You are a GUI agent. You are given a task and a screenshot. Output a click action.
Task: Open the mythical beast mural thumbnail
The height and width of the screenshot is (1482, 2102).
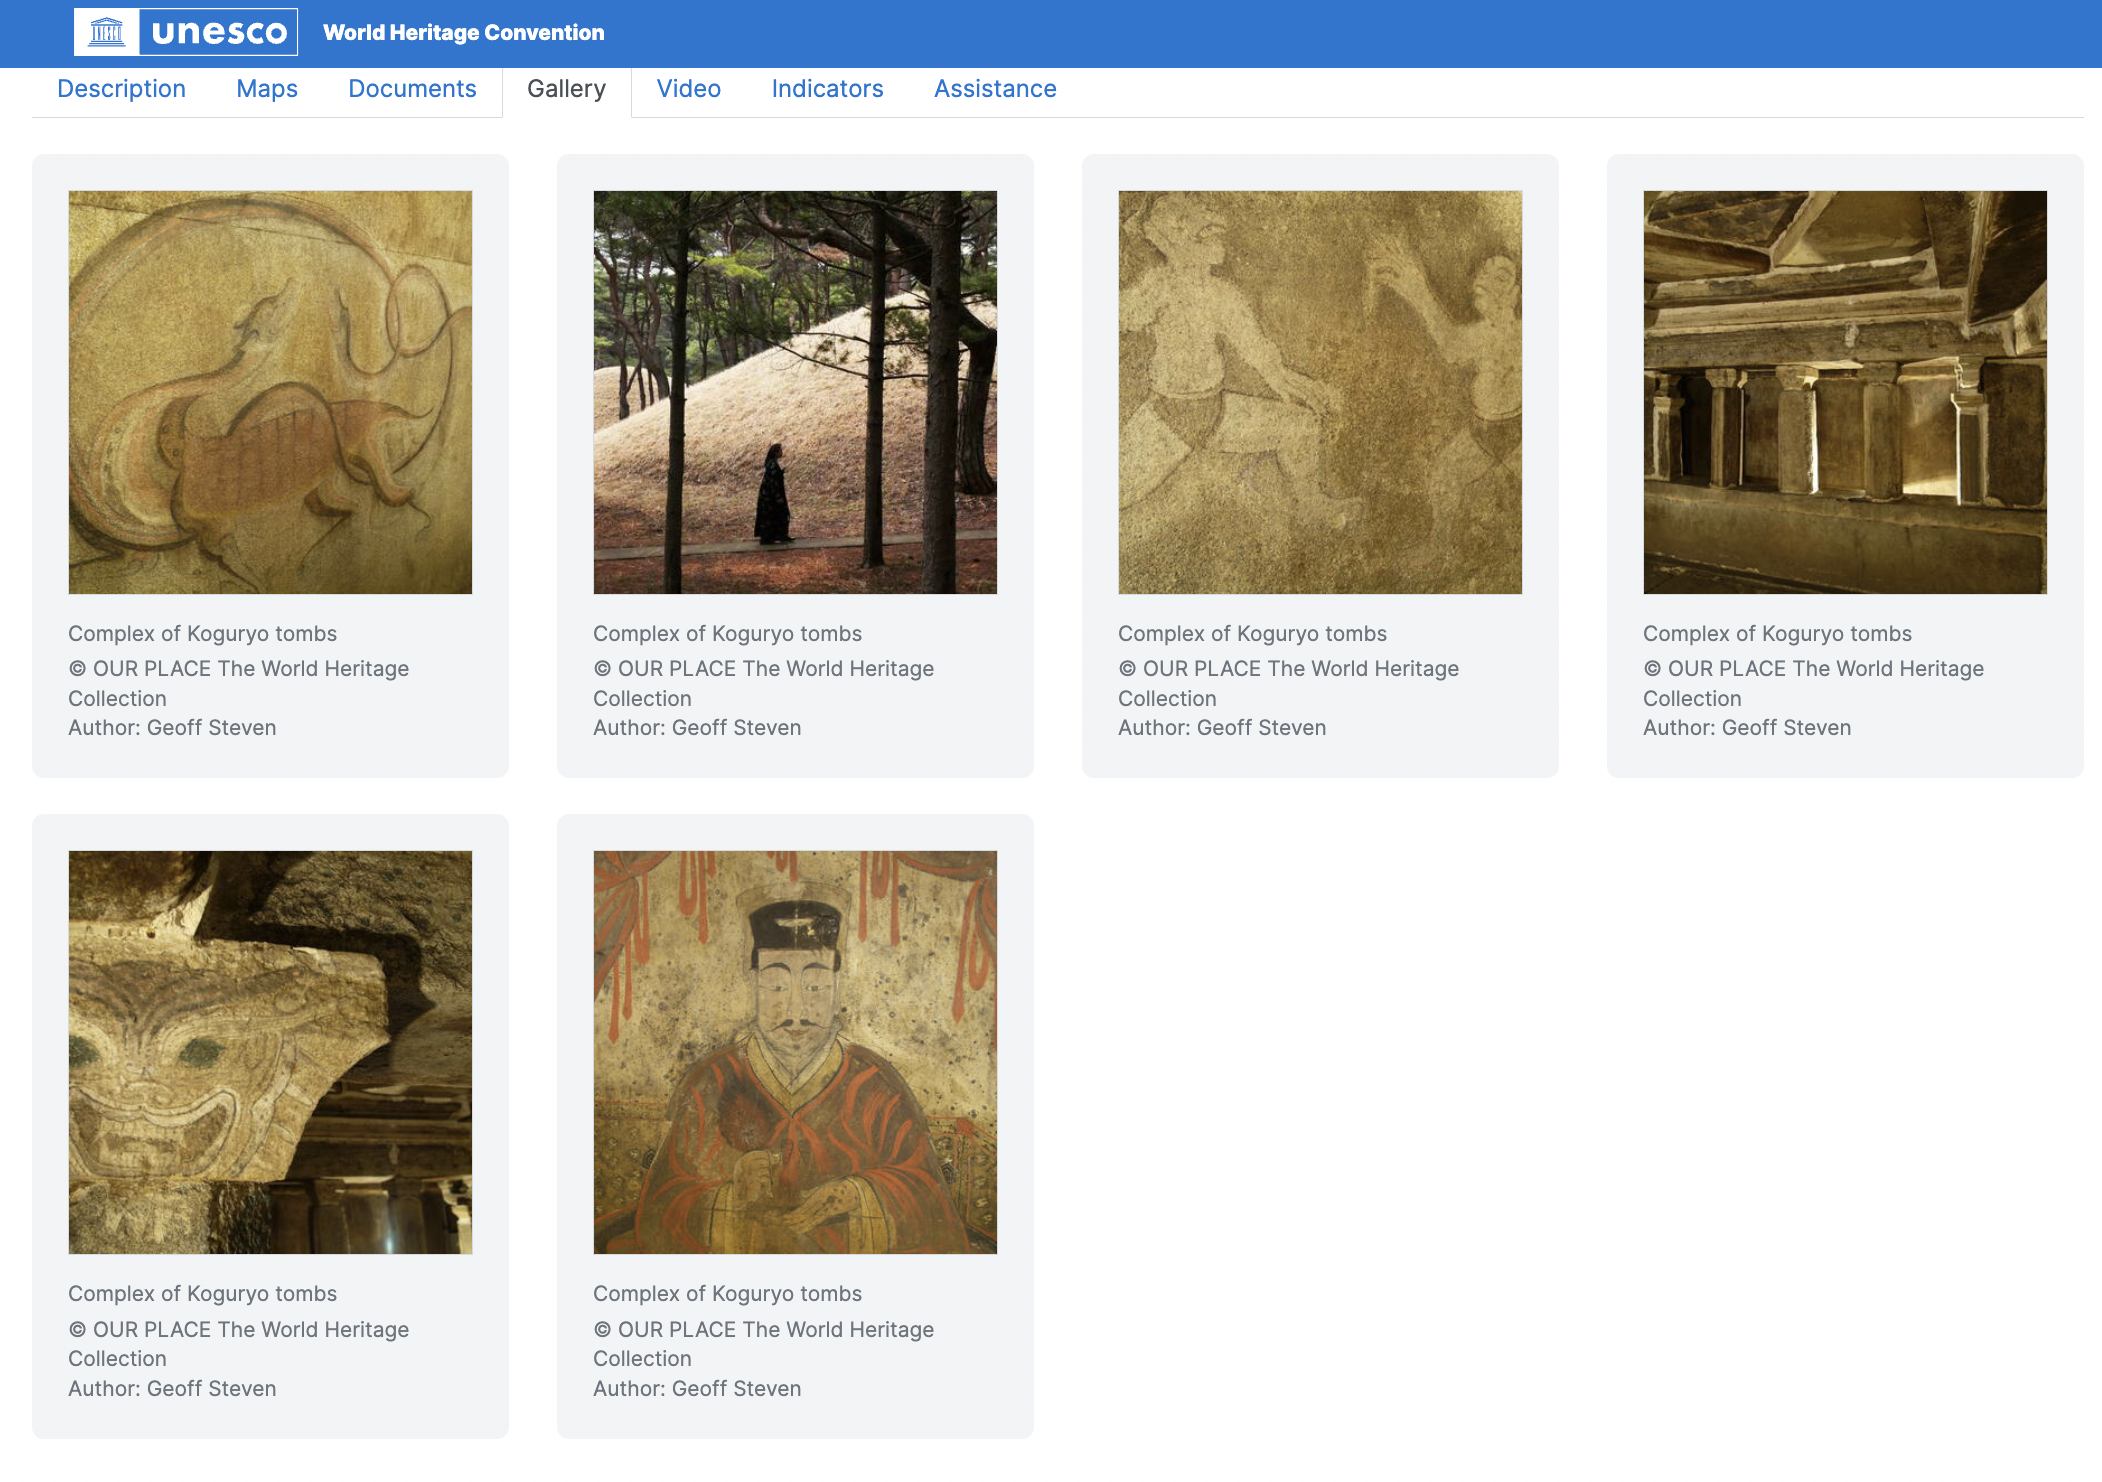270,392
